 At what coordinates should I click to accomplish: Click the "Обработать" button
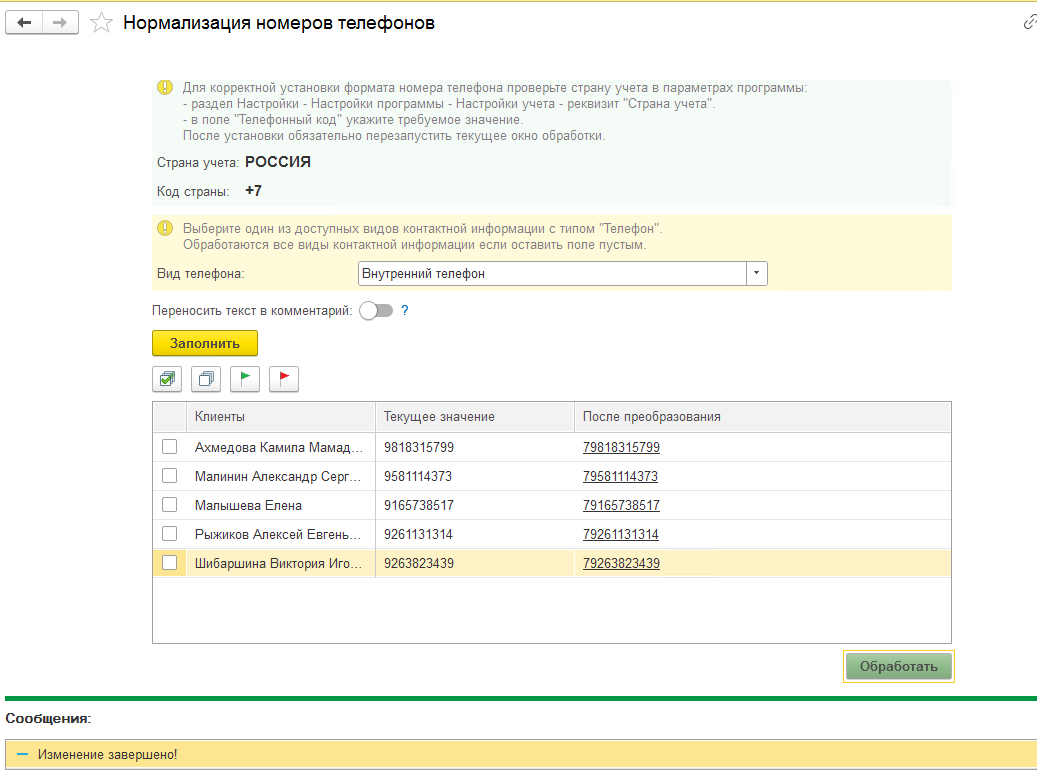[x=899, y=667]
